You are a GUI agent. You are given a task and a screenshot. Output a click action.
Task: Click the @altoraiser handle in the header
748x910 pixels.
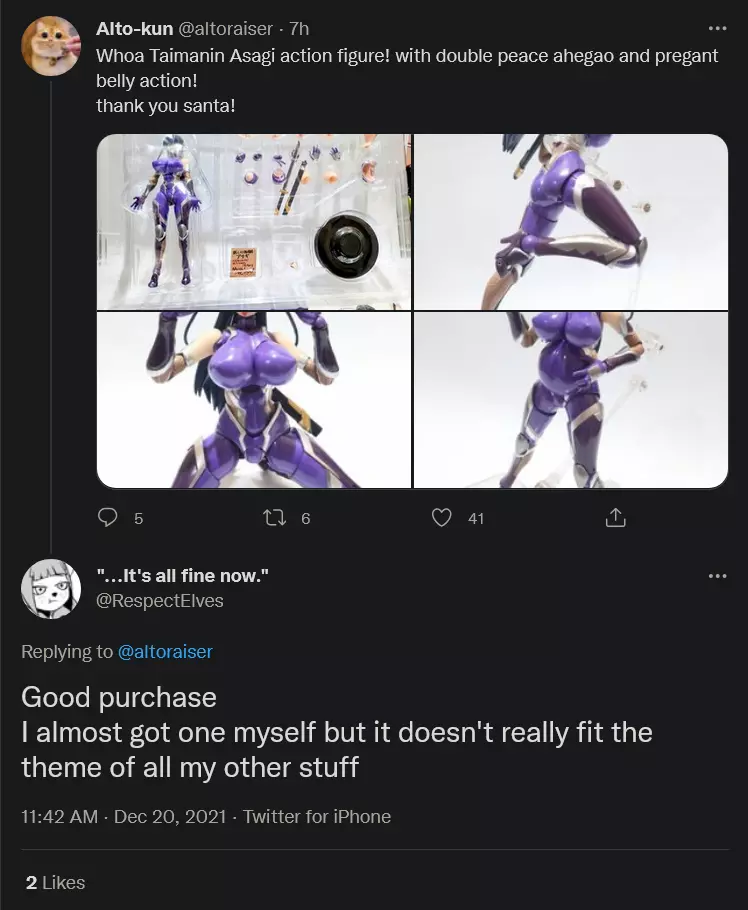point(225,28)
